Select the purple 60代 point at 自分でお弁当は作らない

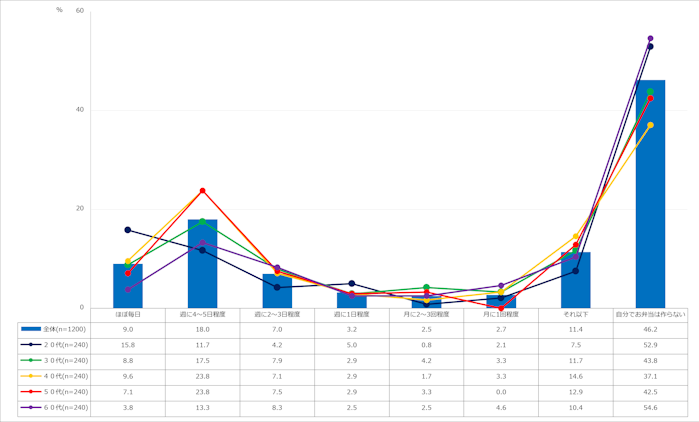click(650, 39)
